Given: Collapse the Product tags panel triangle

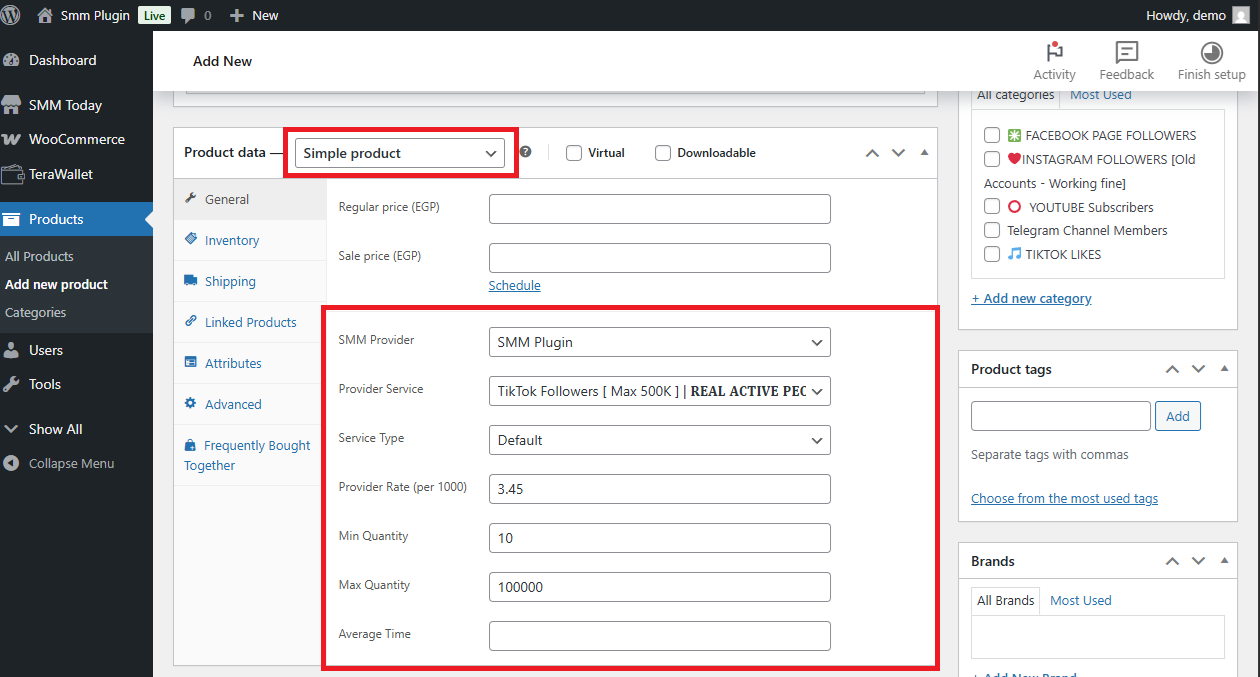Looking at the screenshot, I should coord(1223,369).
